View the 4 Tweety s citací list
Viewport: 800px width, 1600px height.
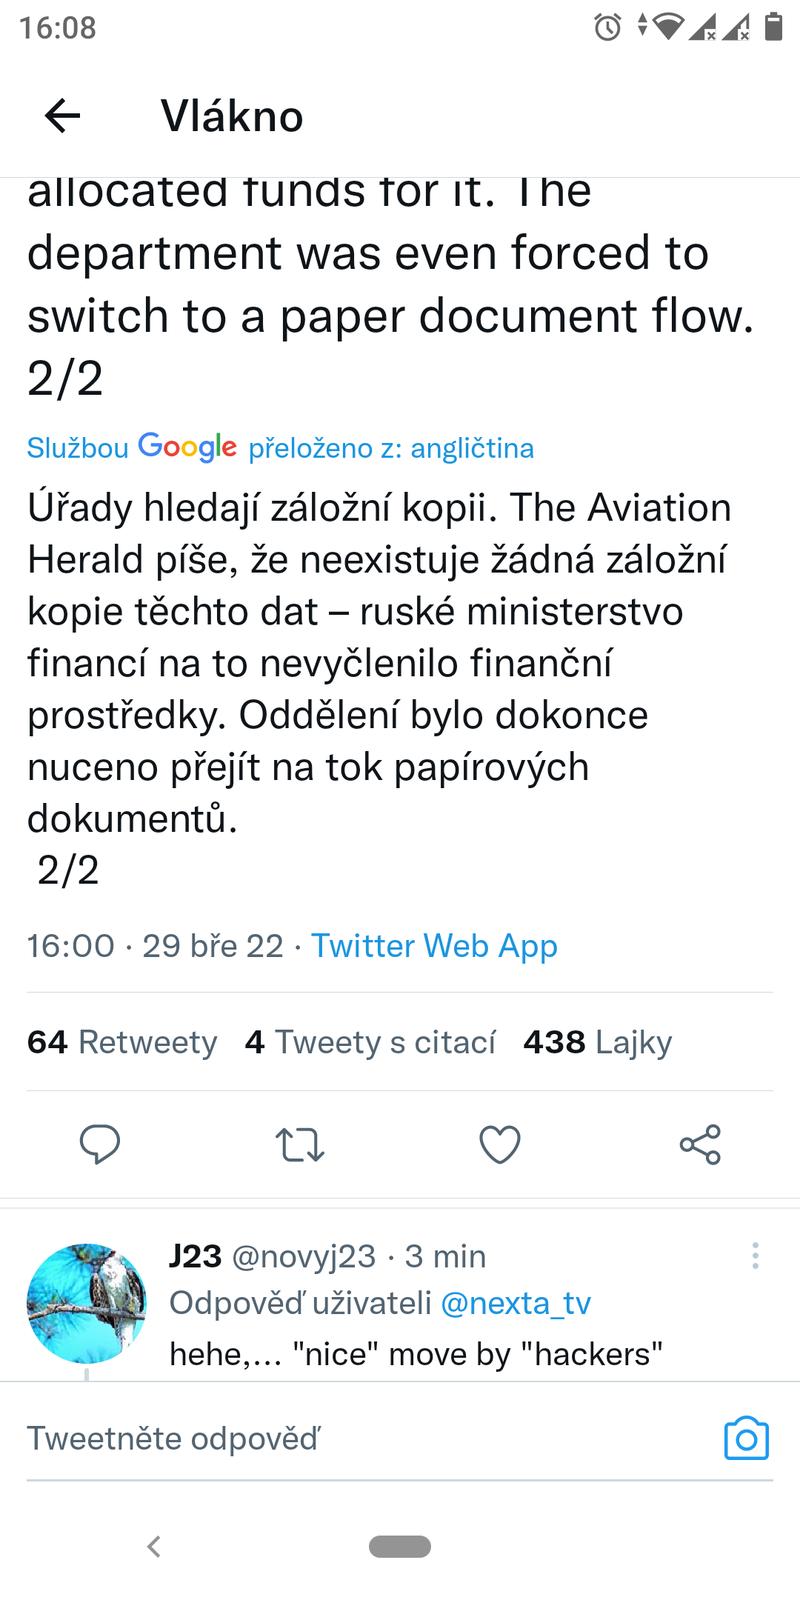370,1042
